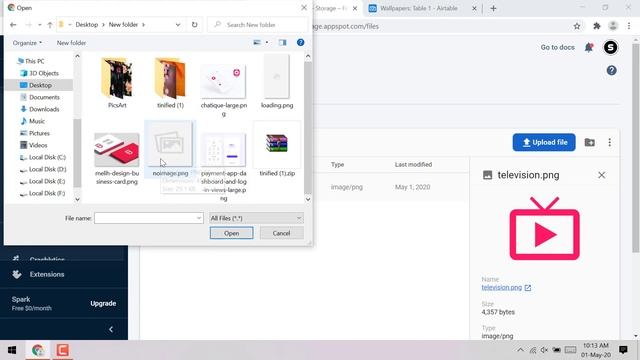Click New folder in address breadcrumb
The width and height of the screenshot is (640, 360).
pyautogui.click(x=123, y=25)
